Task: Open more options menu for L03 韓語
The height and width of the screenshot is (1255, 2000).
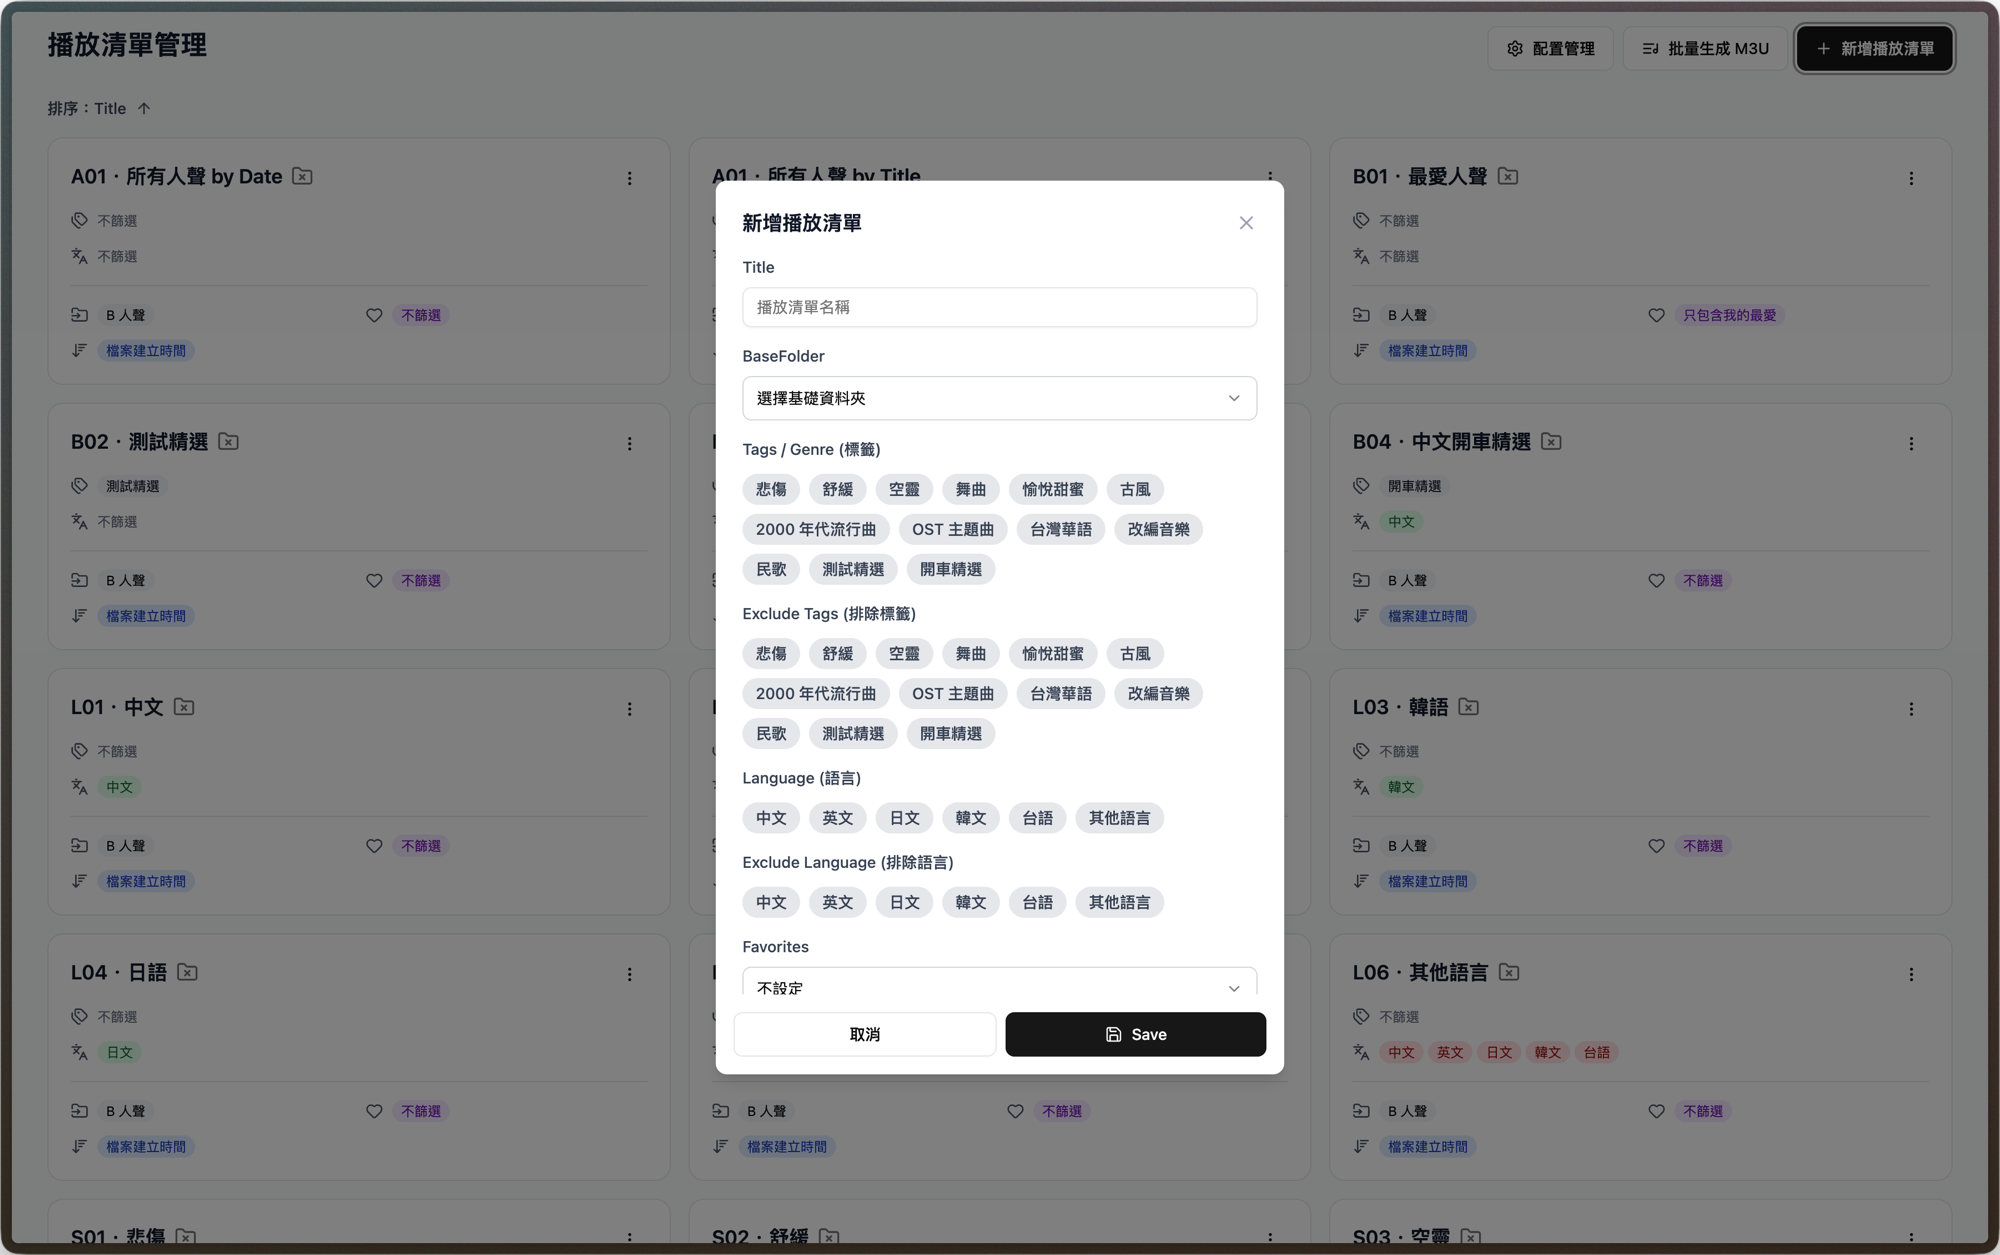Action: [x=1911, y=708]
